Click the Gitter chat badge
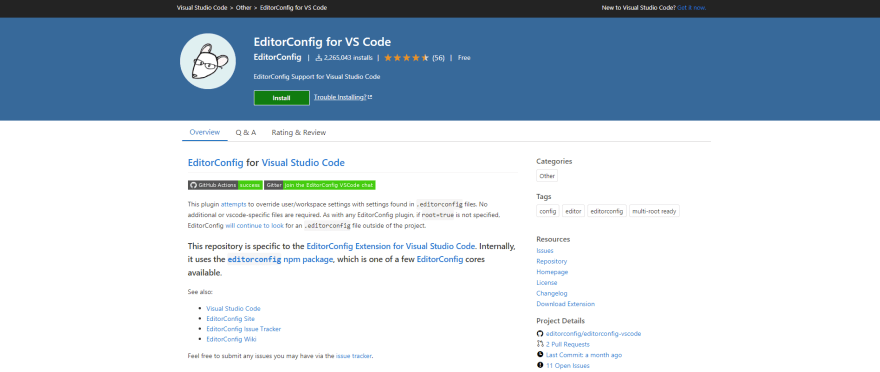This screenshot has height=372, width=880. pyautogui.click(x=320, y=185)
